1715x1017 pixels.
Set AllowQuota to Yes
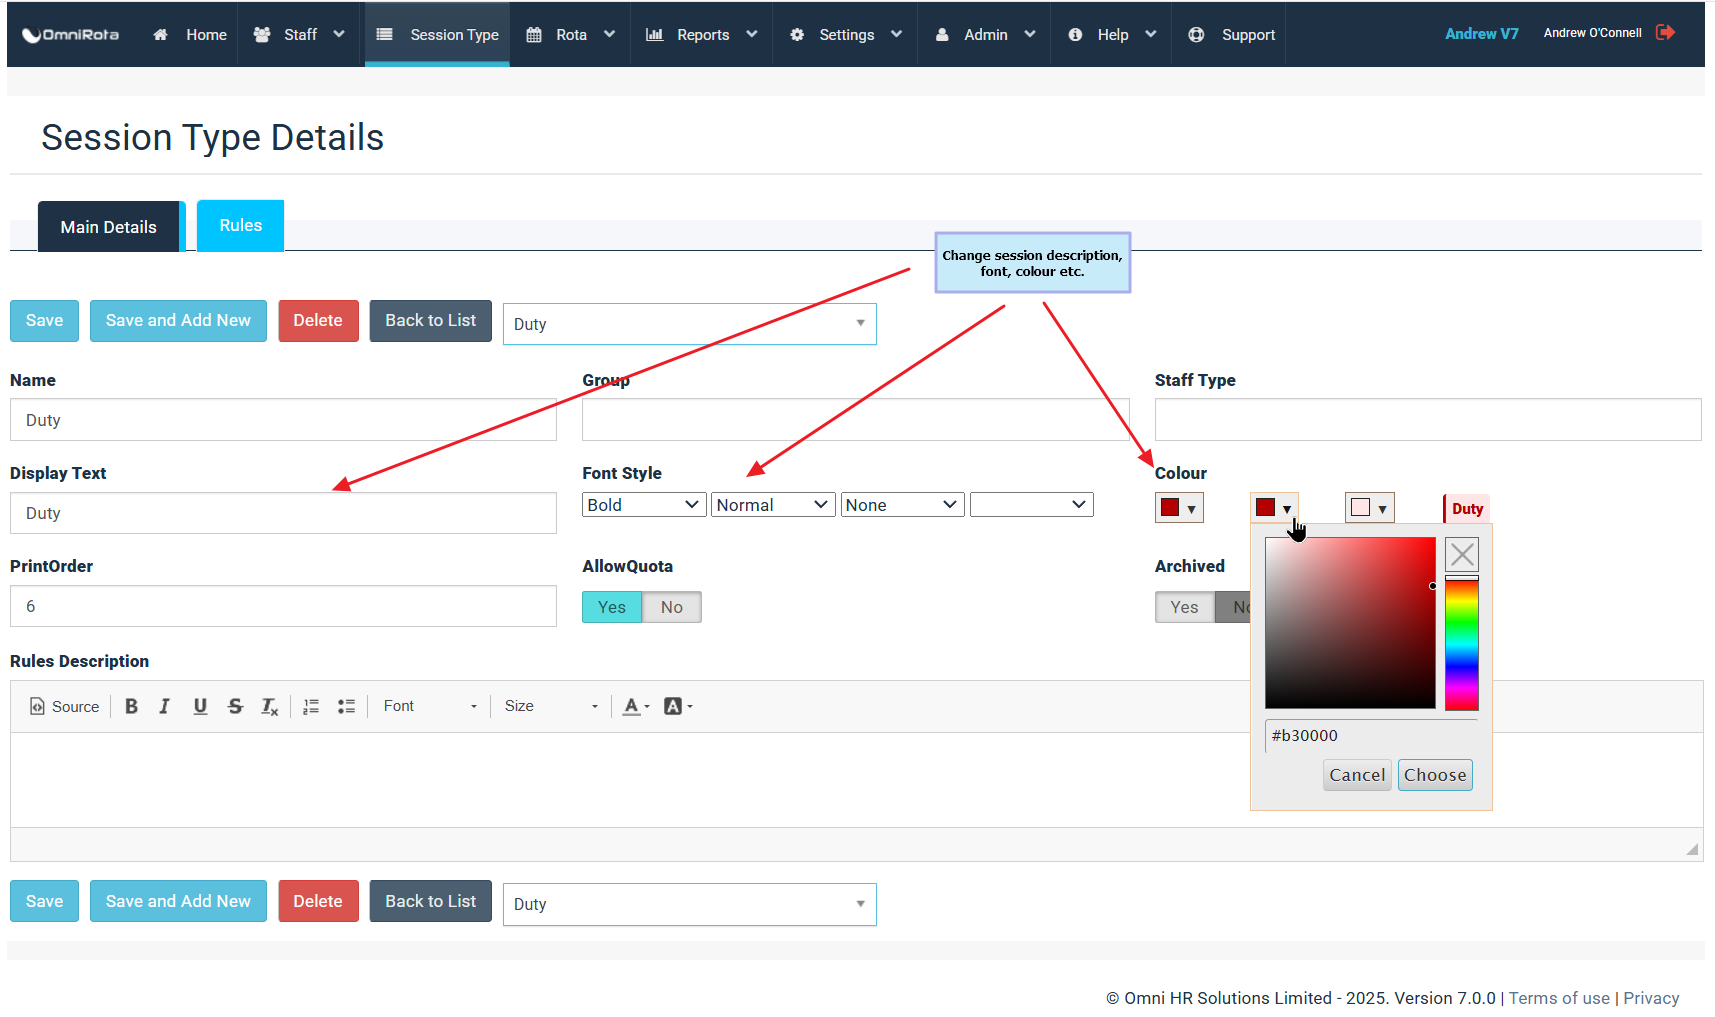pyautogui.click(x=611, y=607)
